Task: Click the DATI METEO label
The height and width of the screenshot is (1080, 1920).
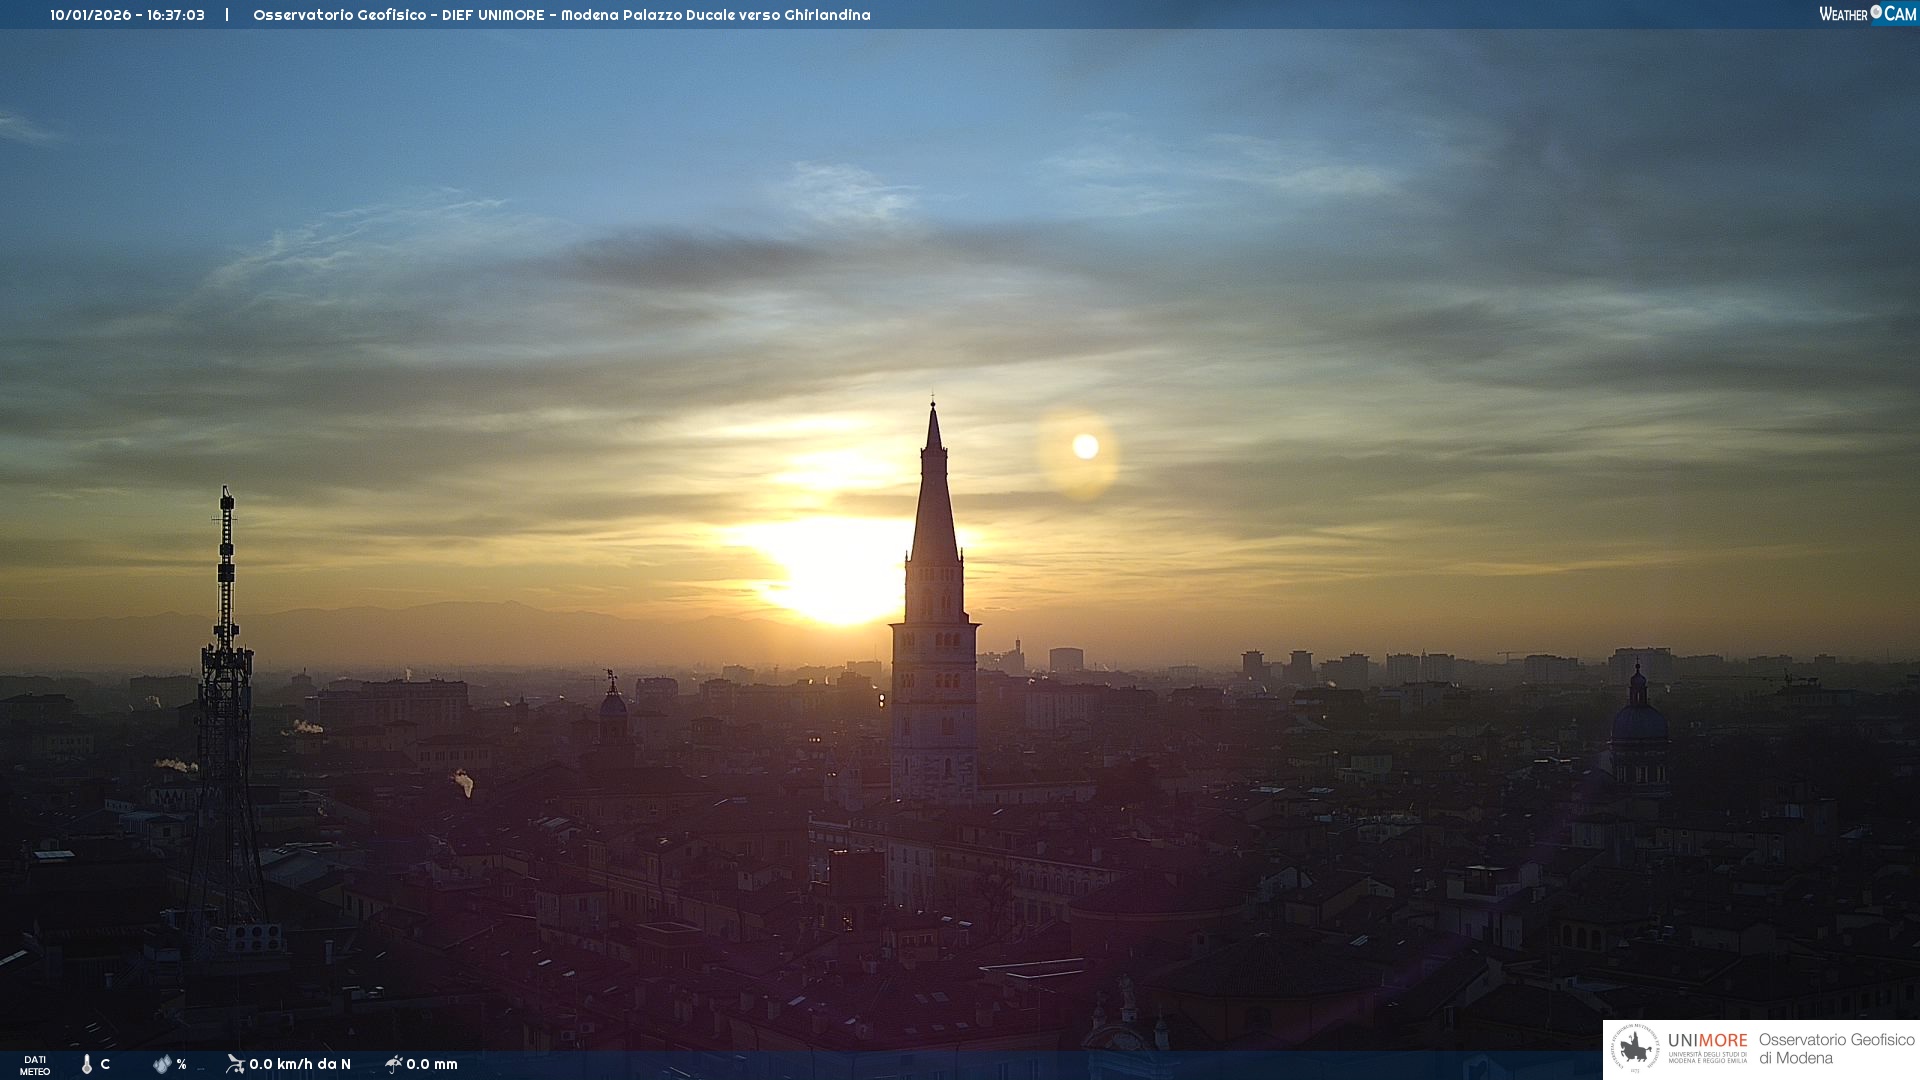Action: [35, 1065]
